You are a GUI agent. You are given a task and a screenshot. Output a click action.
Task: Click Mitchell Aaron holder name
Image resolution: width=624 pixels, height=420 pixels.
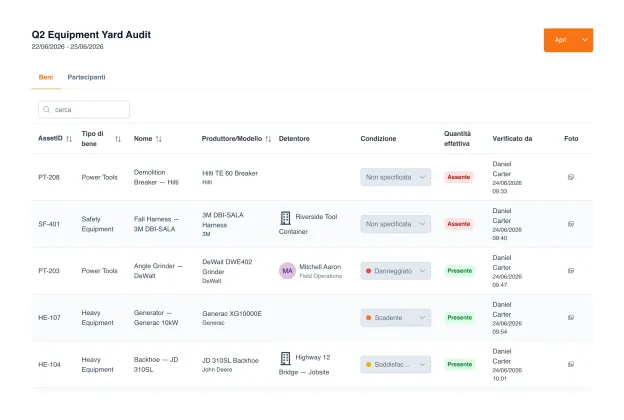(320, 267)
